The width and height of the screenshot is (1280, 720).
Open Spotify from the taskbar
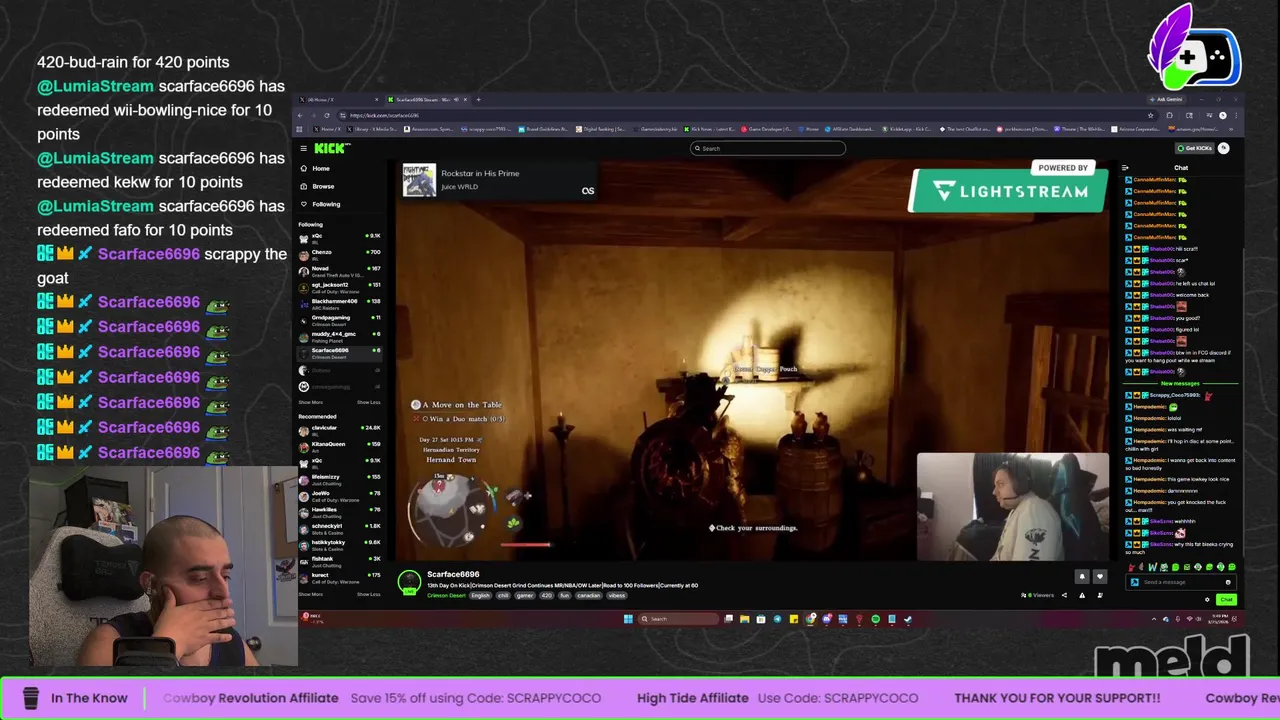pos(875,619)
